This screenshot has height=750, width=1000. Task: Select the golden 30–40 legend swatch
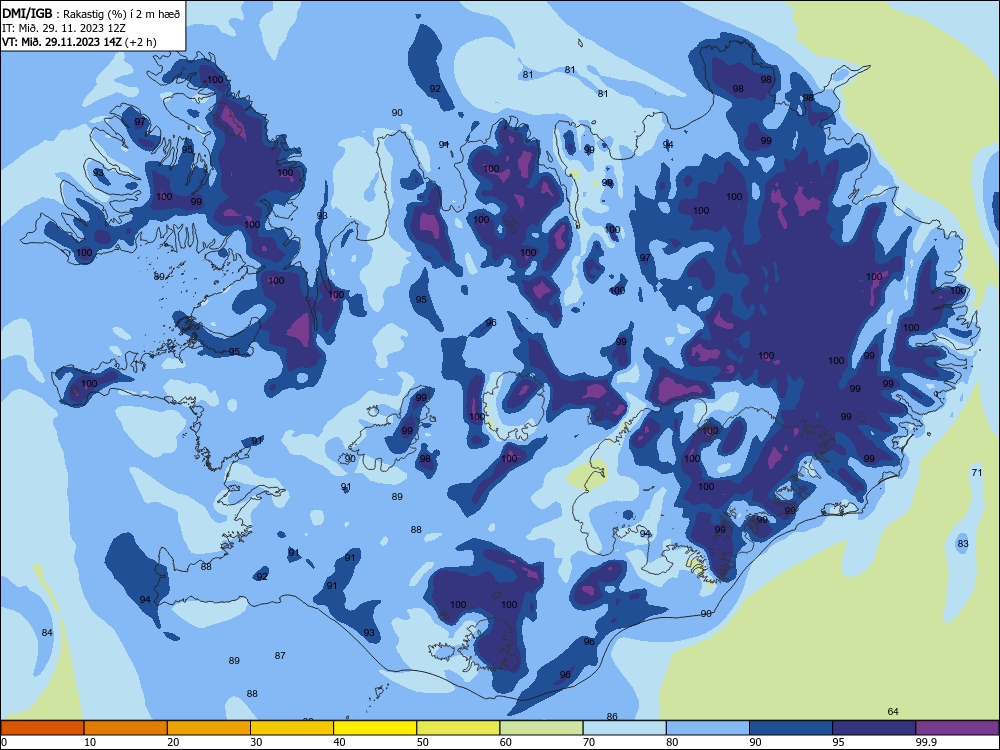(292, 728)
